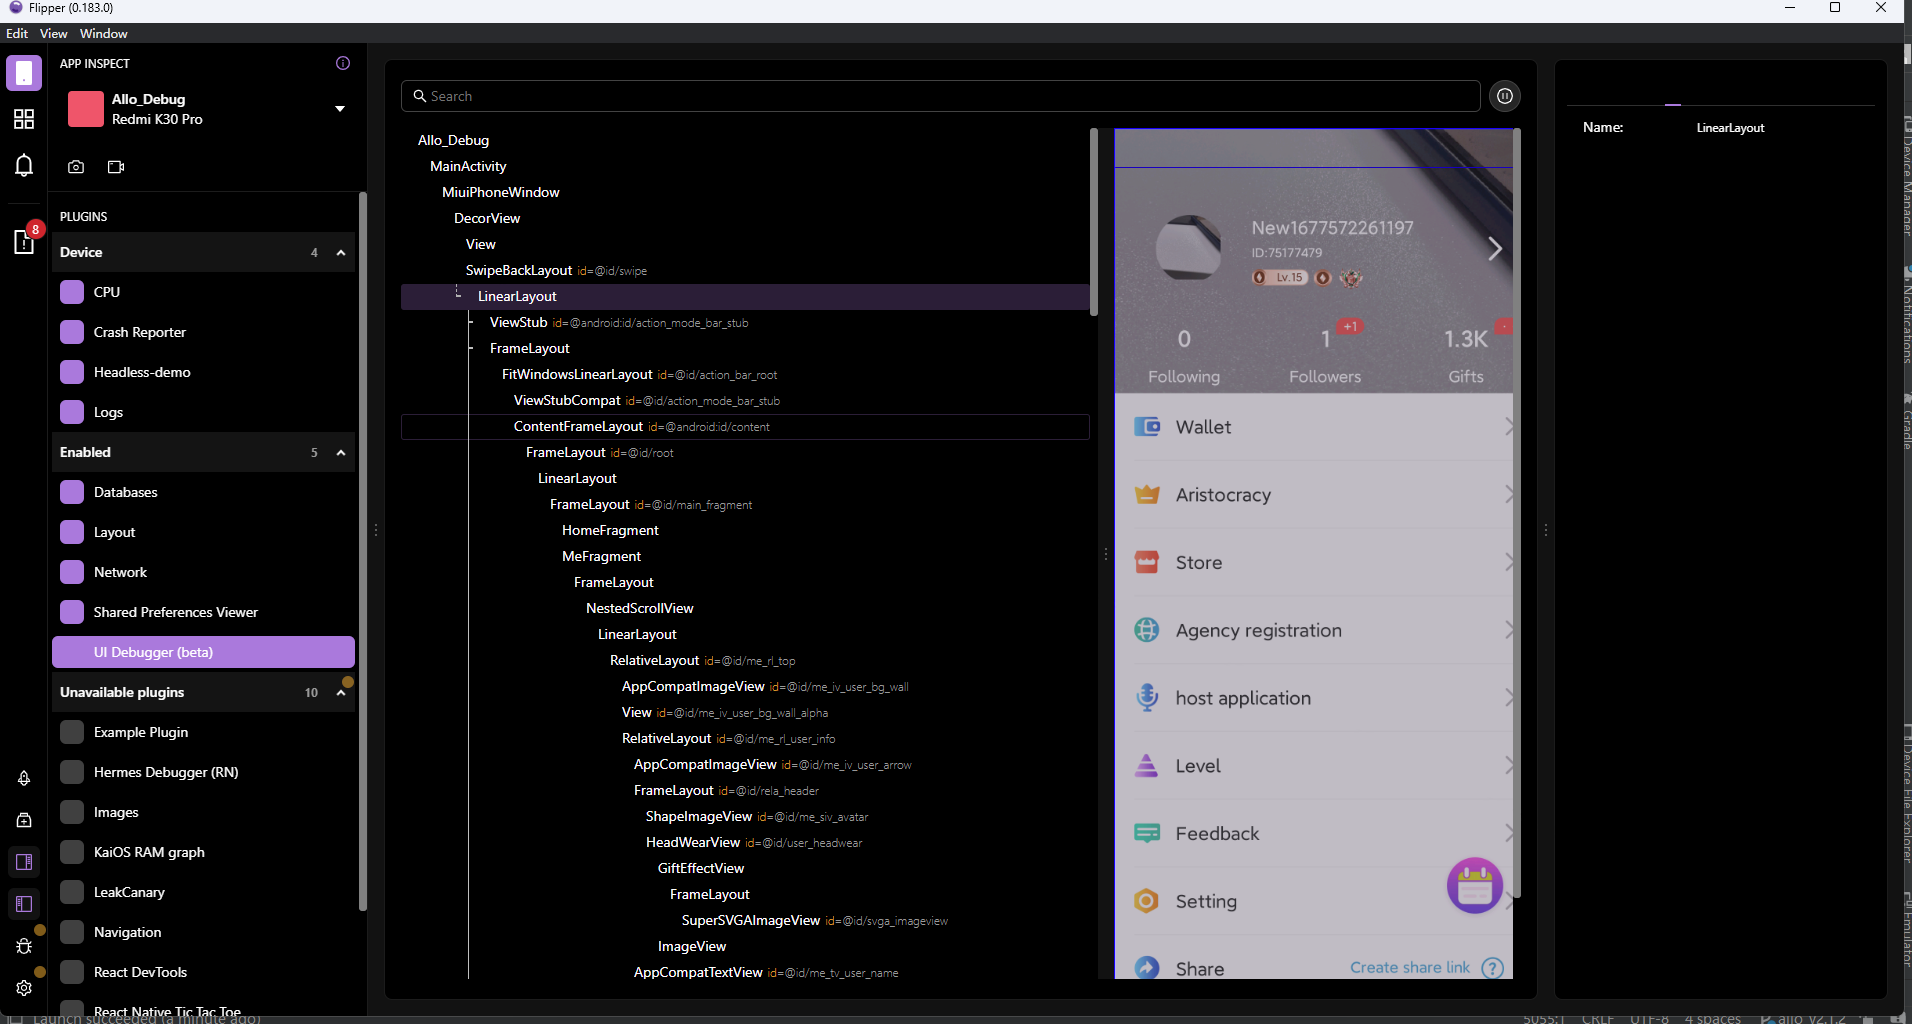Select the NestedScrollView tree node
Screen dimensions: 1912x1024
[x=640, y=608]
